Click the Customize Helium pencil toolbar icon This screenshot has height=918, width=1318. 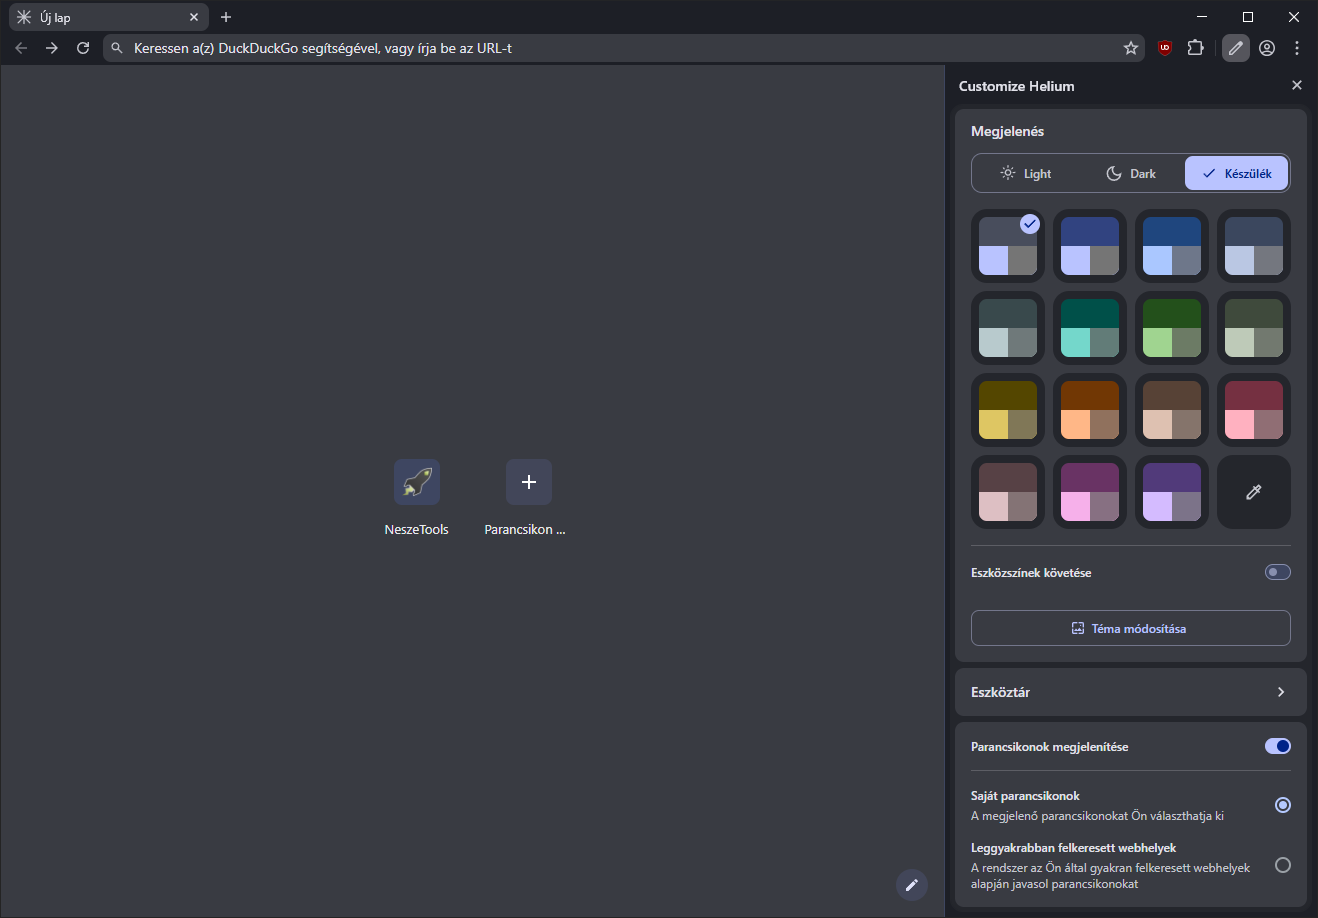(x=1236, y=48)
